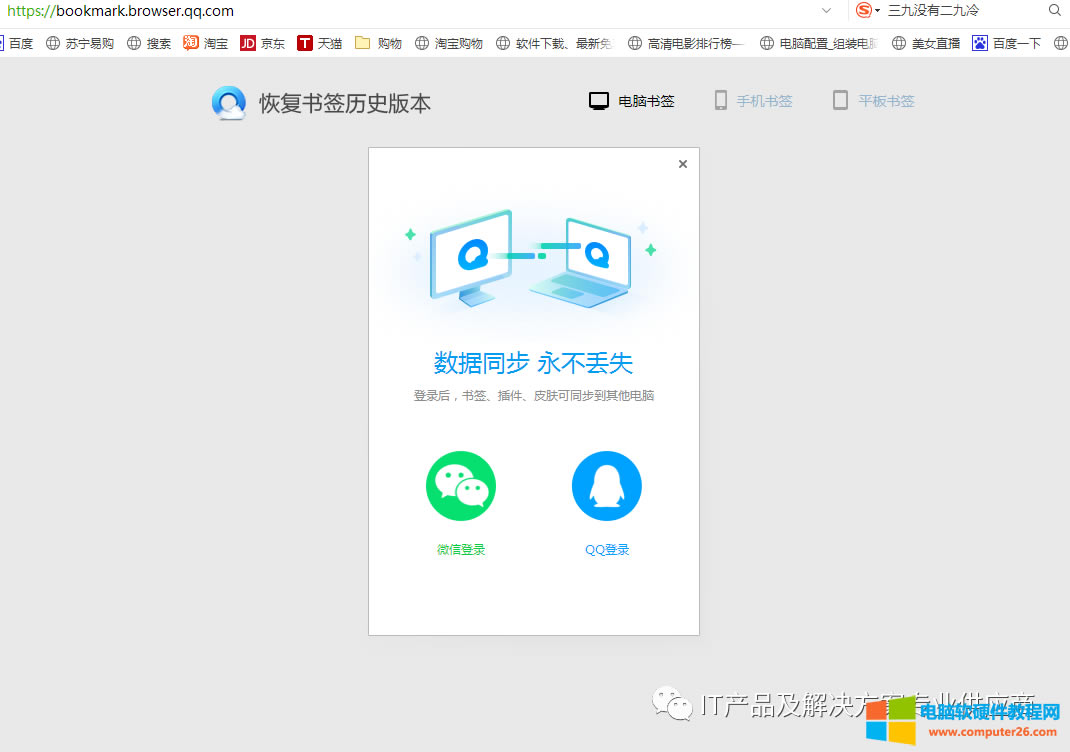
Task: Open the 苏宁易购 bookmark
Action: pyautogui.click(x=80, y=44)
